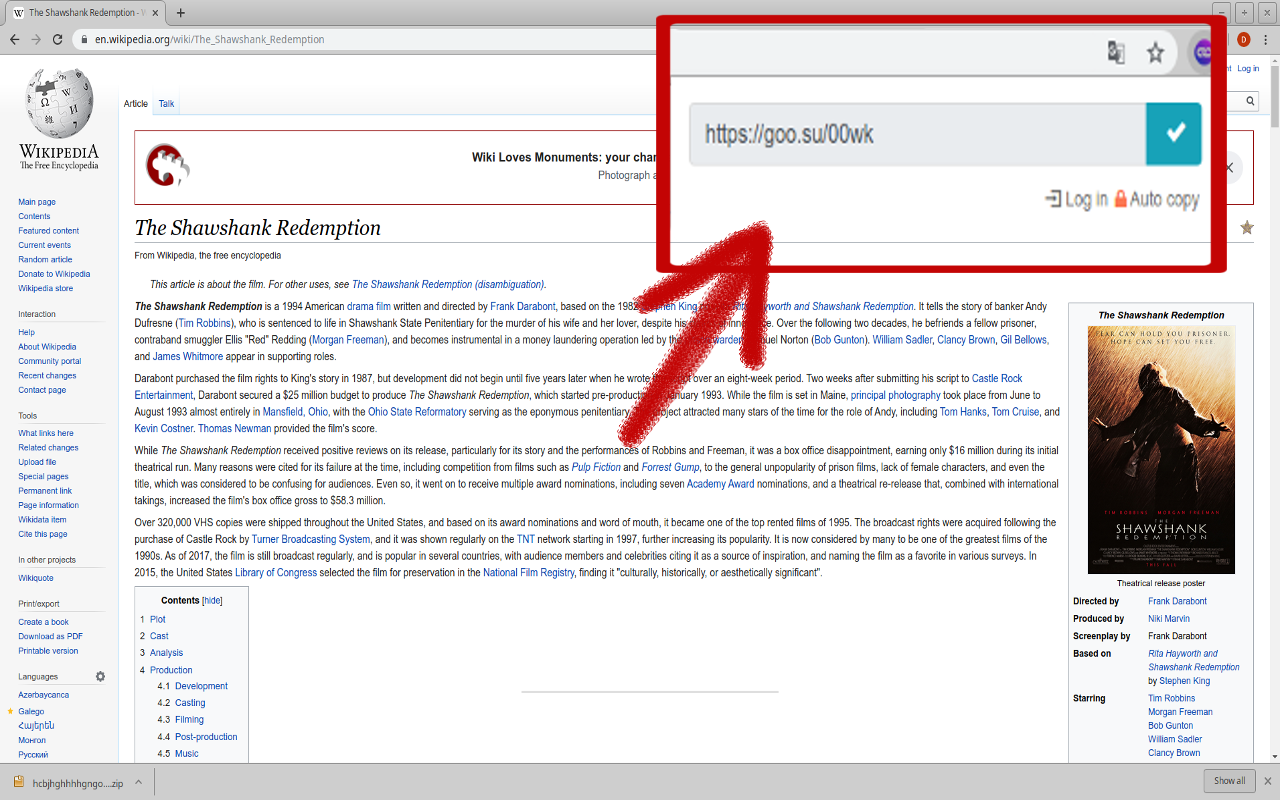Select the Article tab
The image size is (1280, 800).
click(x=135, y=104)
